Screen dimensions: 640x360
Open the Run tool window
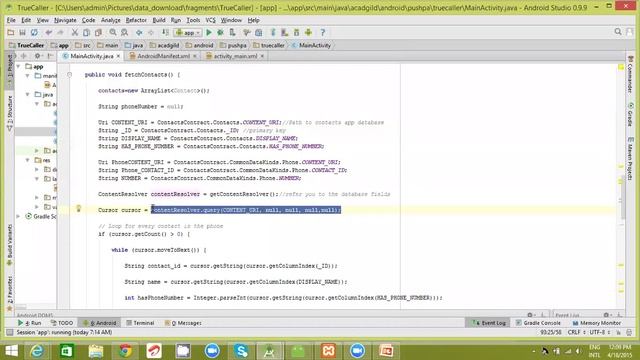29,323
